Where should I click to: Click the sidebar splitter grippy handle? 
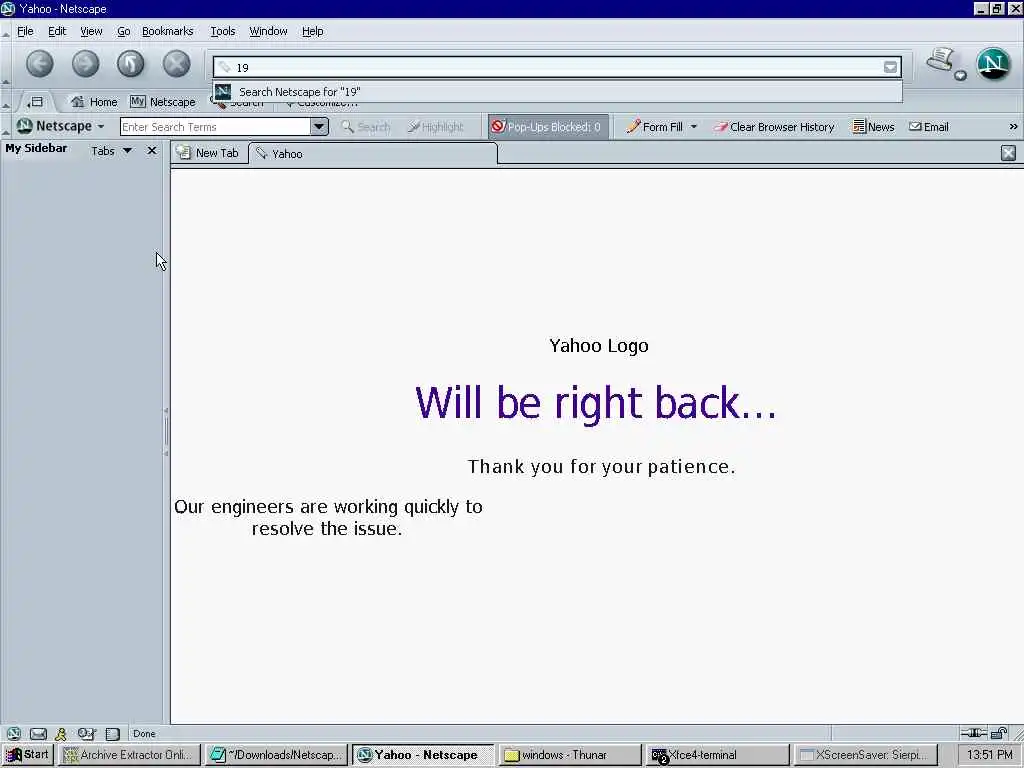(167, 432)
